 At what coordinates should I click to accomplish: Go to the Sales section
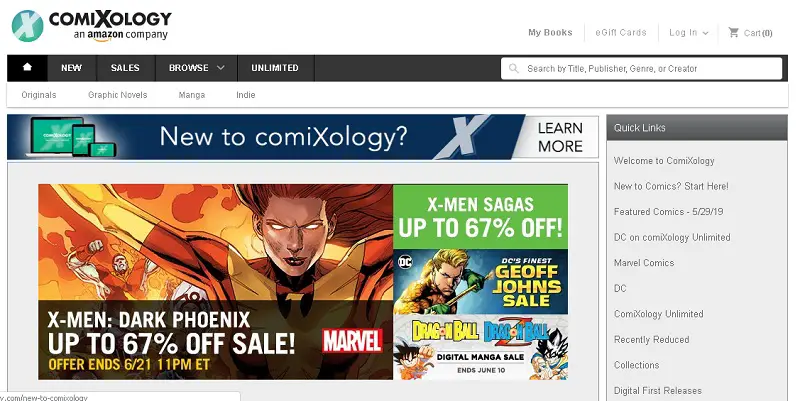tap(125, 68)
